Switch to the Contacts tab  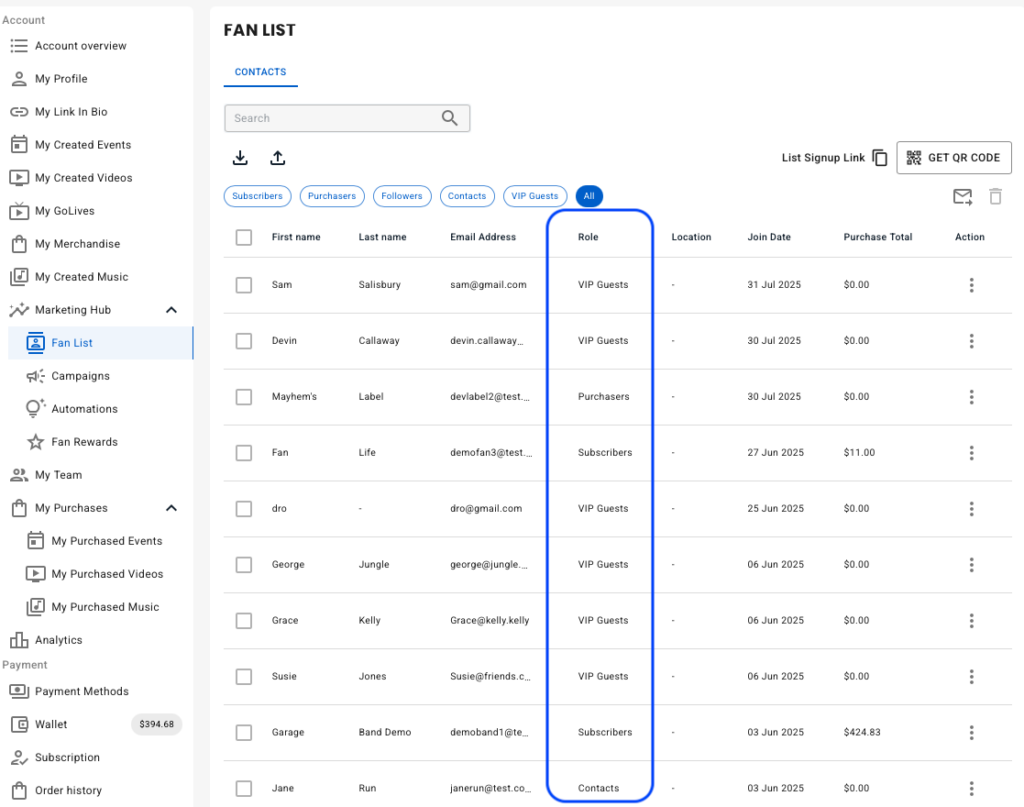click(x=260, y=72)
